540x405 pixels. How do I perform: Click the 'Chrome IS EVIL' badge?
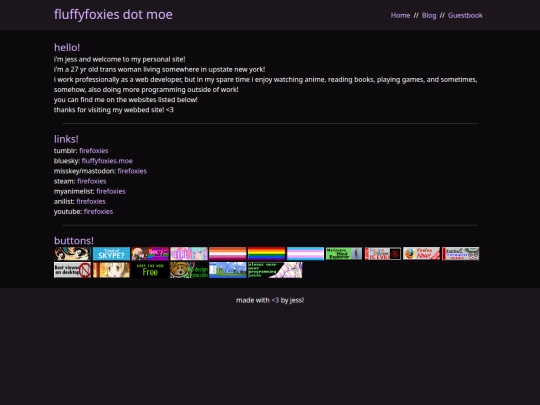click(383, 254)
